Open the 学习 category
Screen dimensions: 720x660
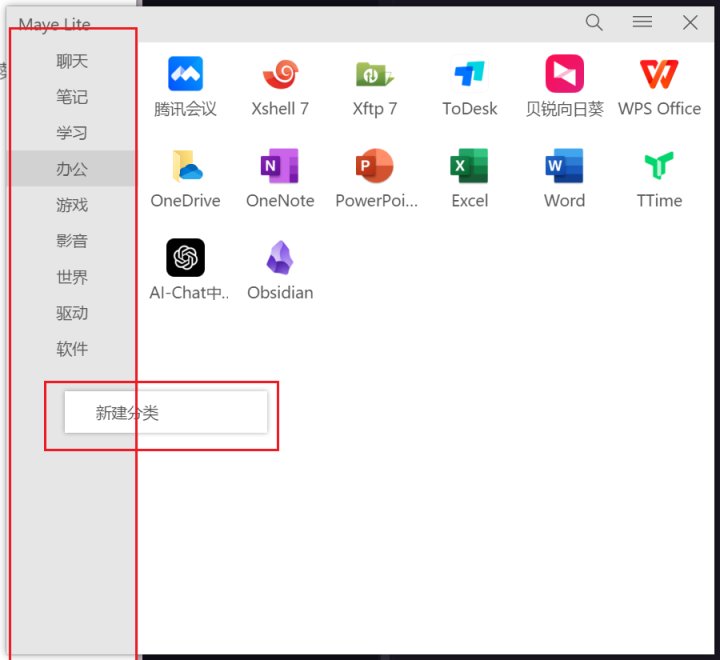72,133
